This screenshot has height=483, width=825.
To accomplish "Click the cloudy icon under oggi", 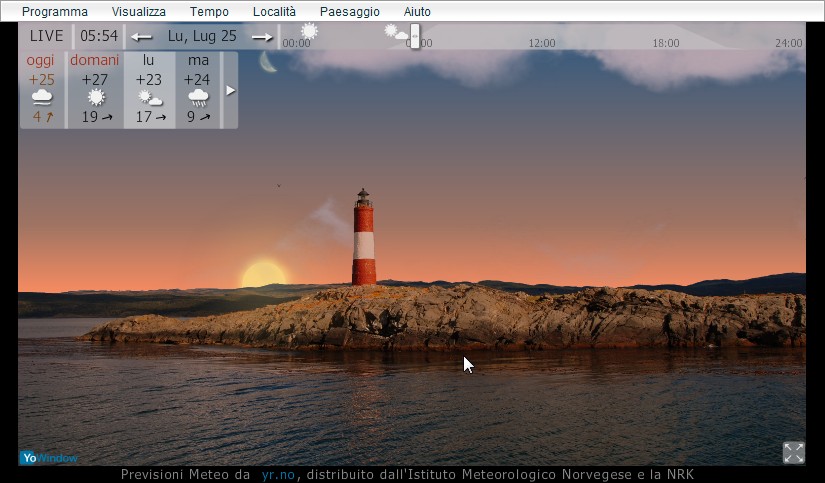I will coord(42,97).
